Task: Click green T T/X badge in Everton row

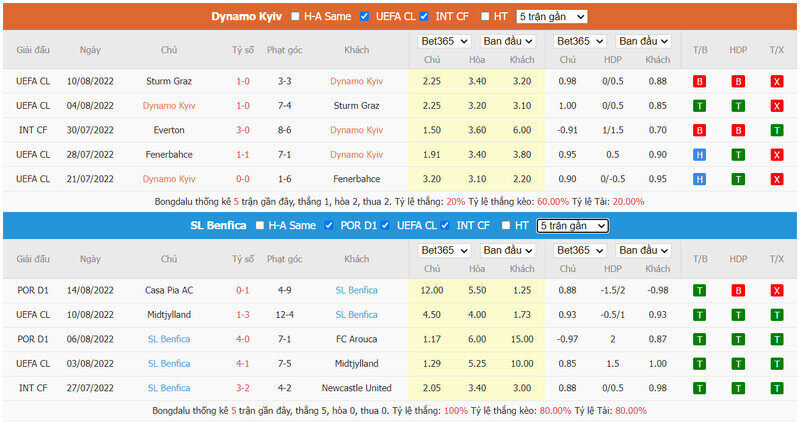Action: coord(777,131)
